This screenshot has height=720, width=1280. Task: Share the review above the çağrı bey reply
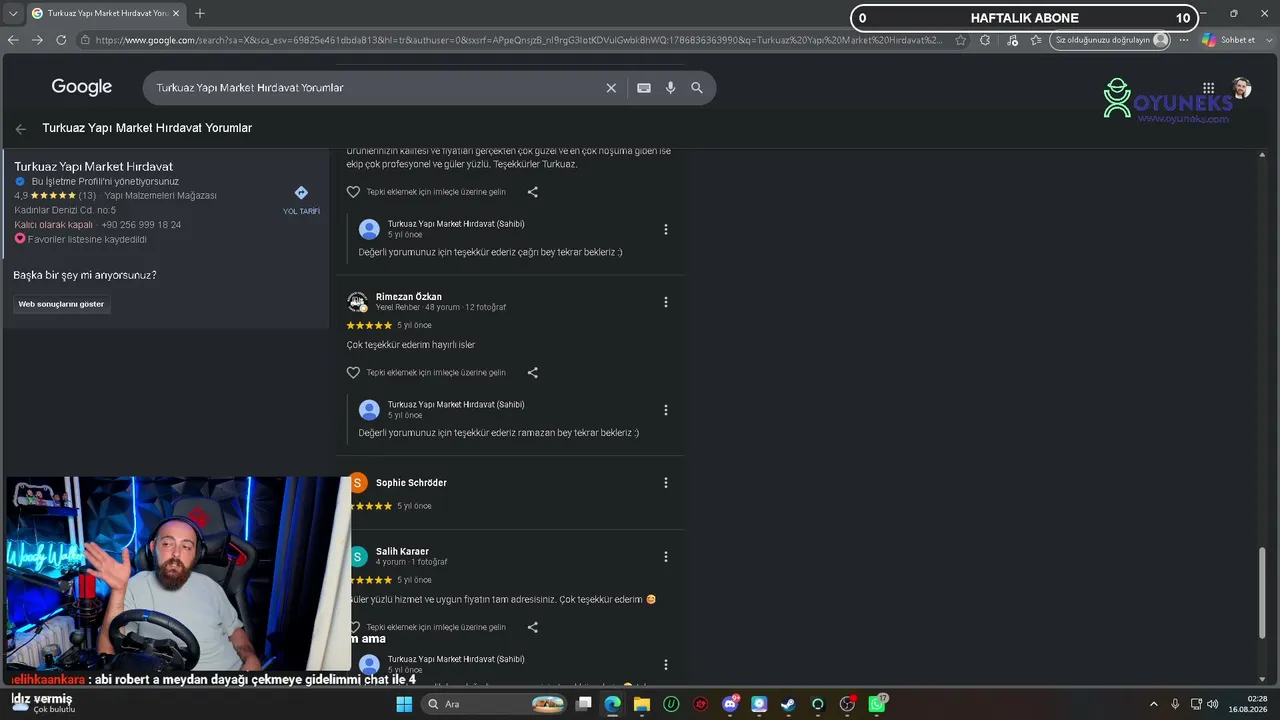pos(533,192)
